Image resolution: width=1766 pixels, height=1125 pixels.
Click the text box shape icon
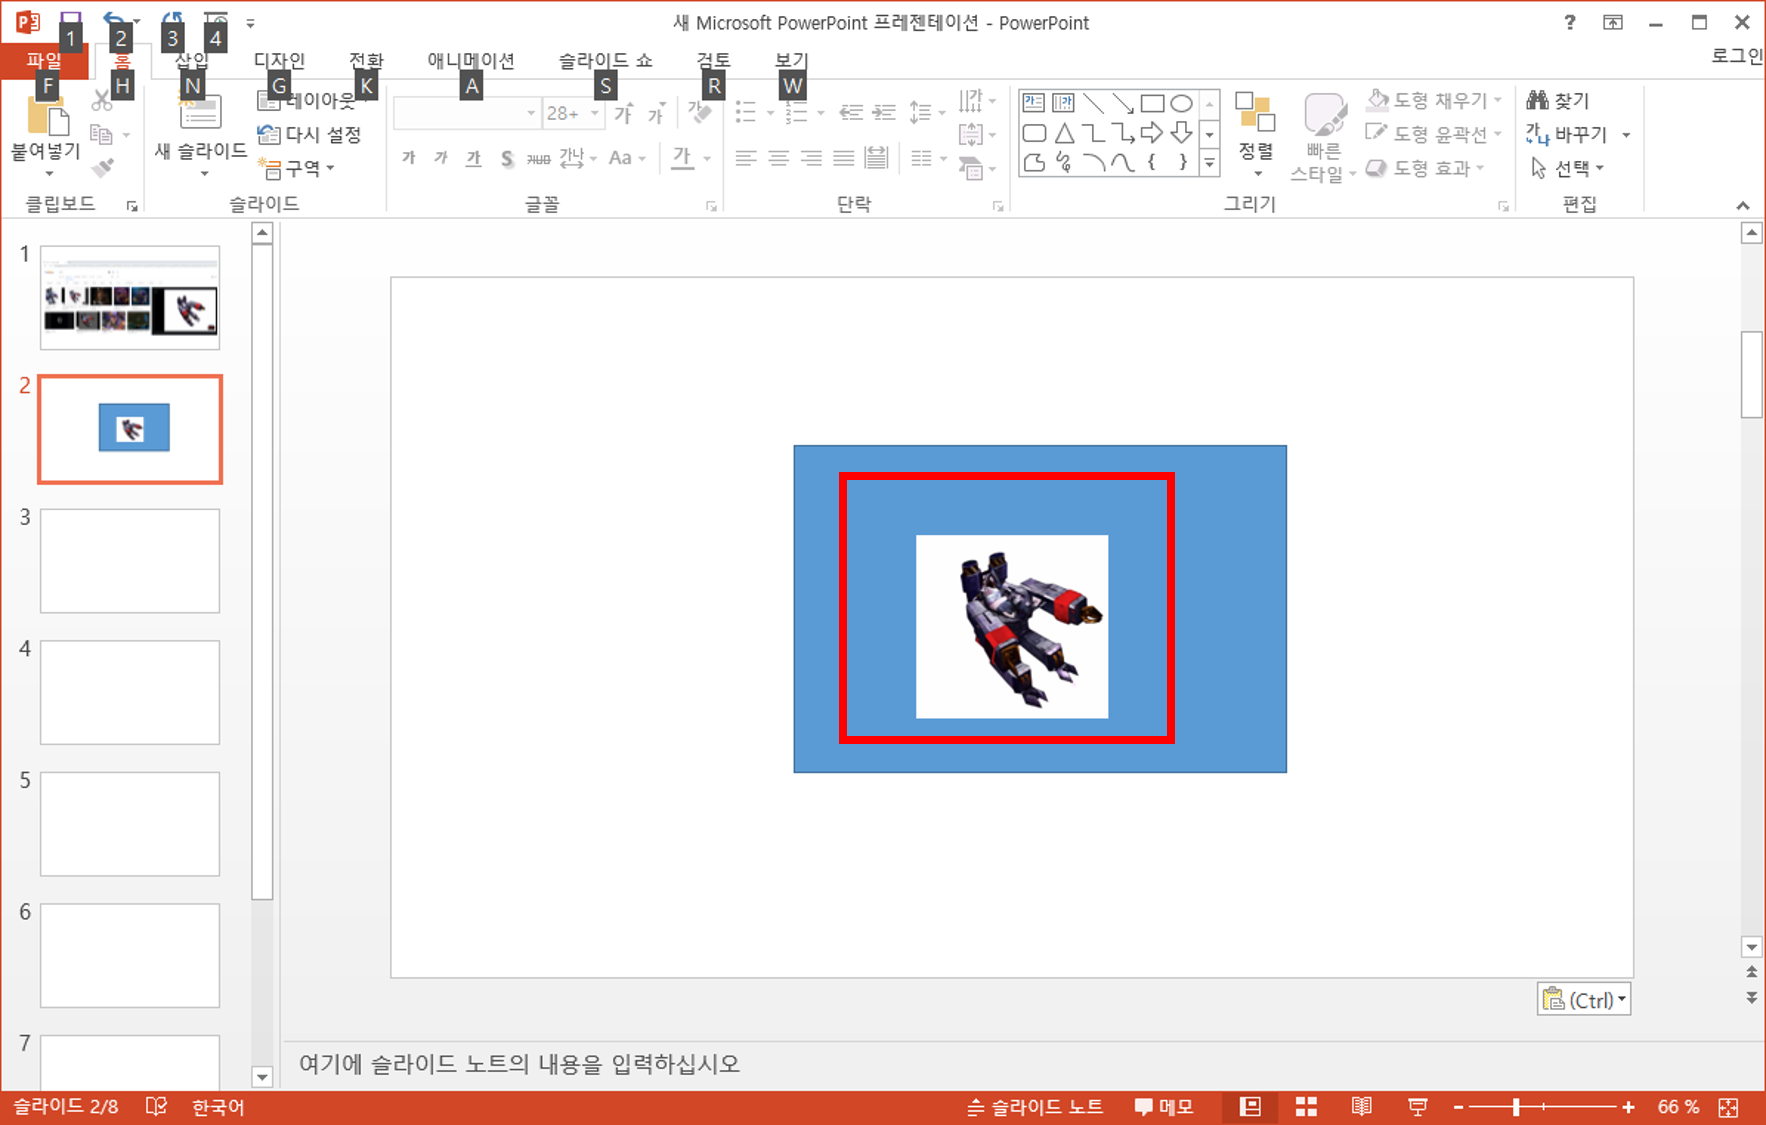[x=1034, y=103]
